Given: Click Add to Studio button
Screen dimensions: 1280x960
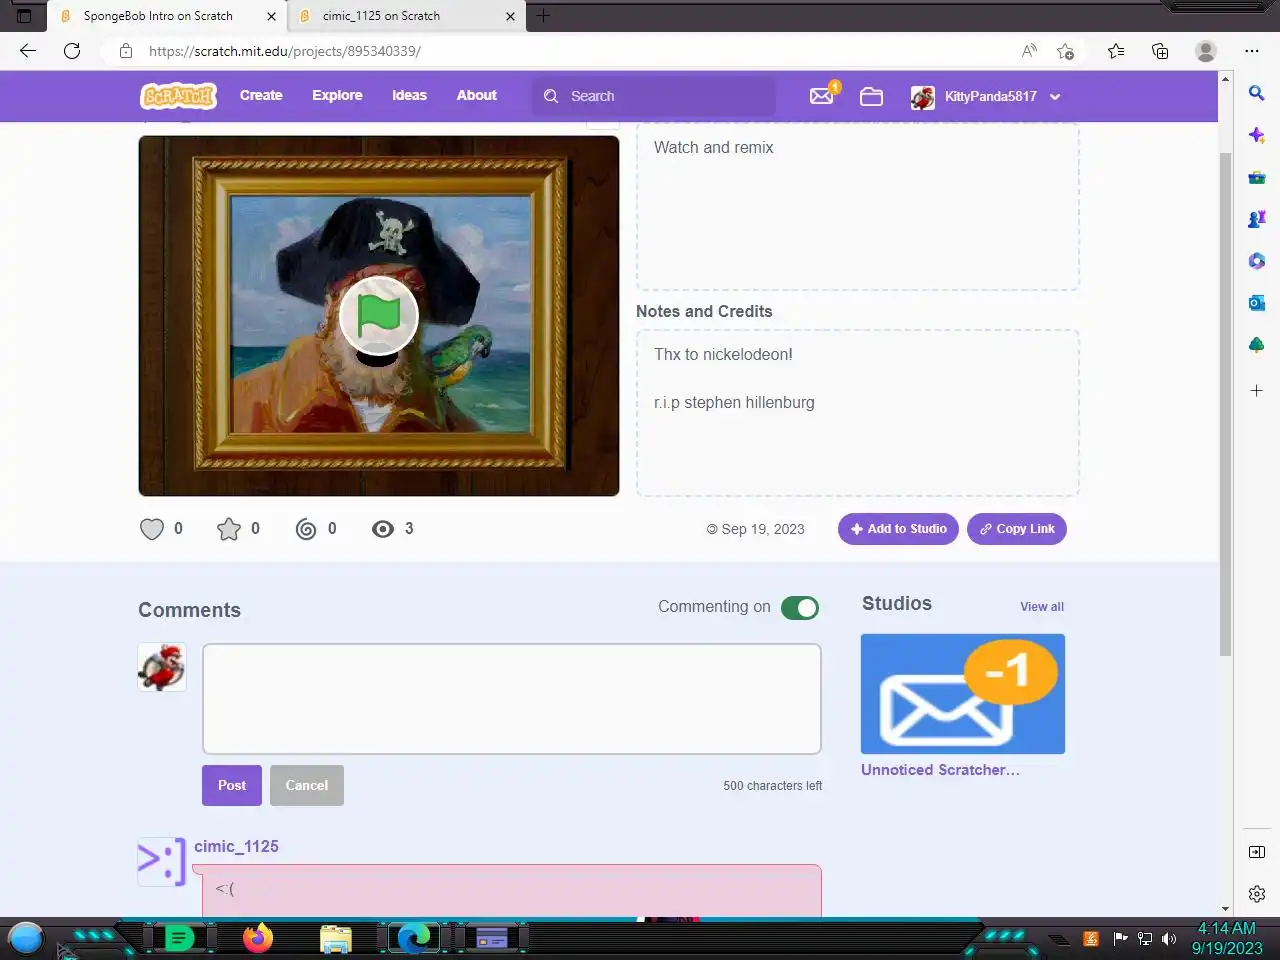Looking at the screenshot, I should pyautogui.click(x=898, y=529).
